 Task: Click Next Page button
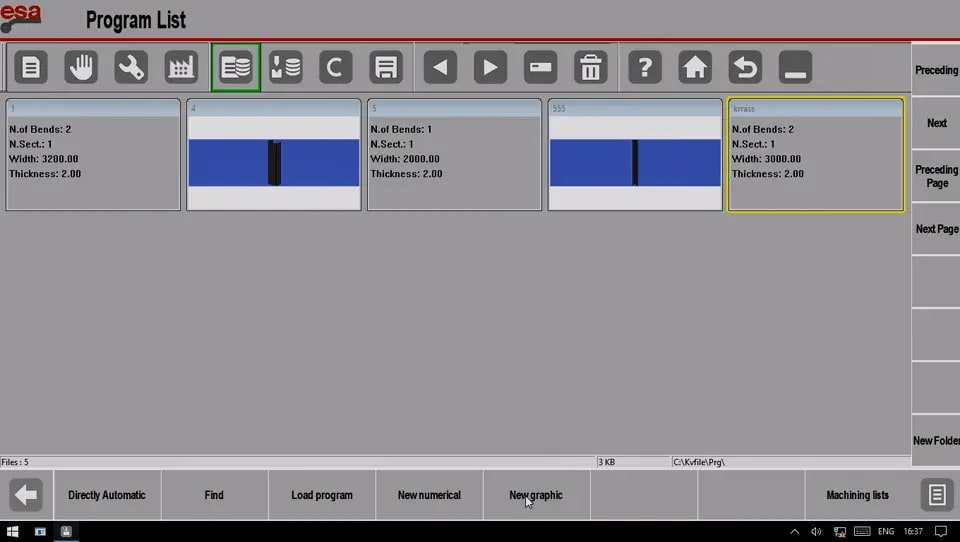click(x=936, y=229)
